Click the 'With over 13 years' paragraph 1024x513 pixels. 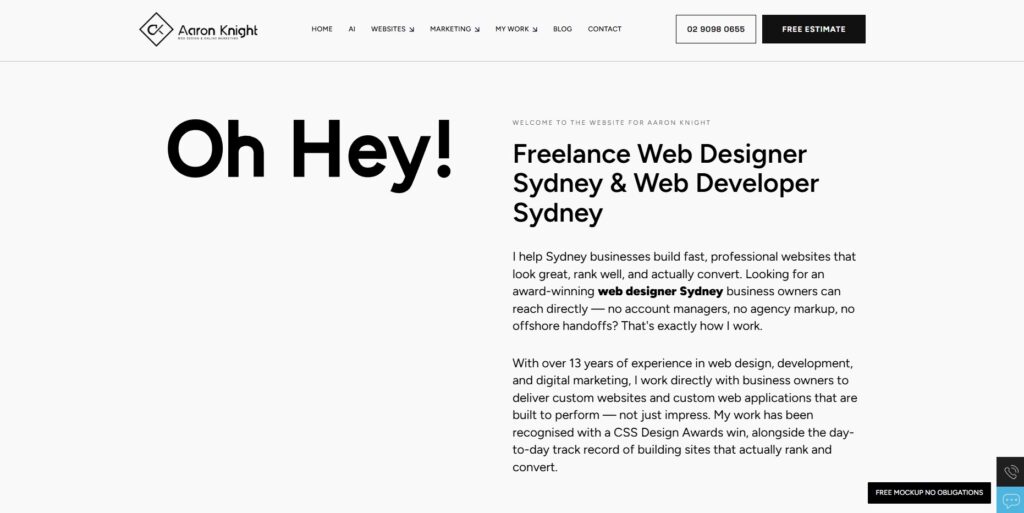point(684,415)
